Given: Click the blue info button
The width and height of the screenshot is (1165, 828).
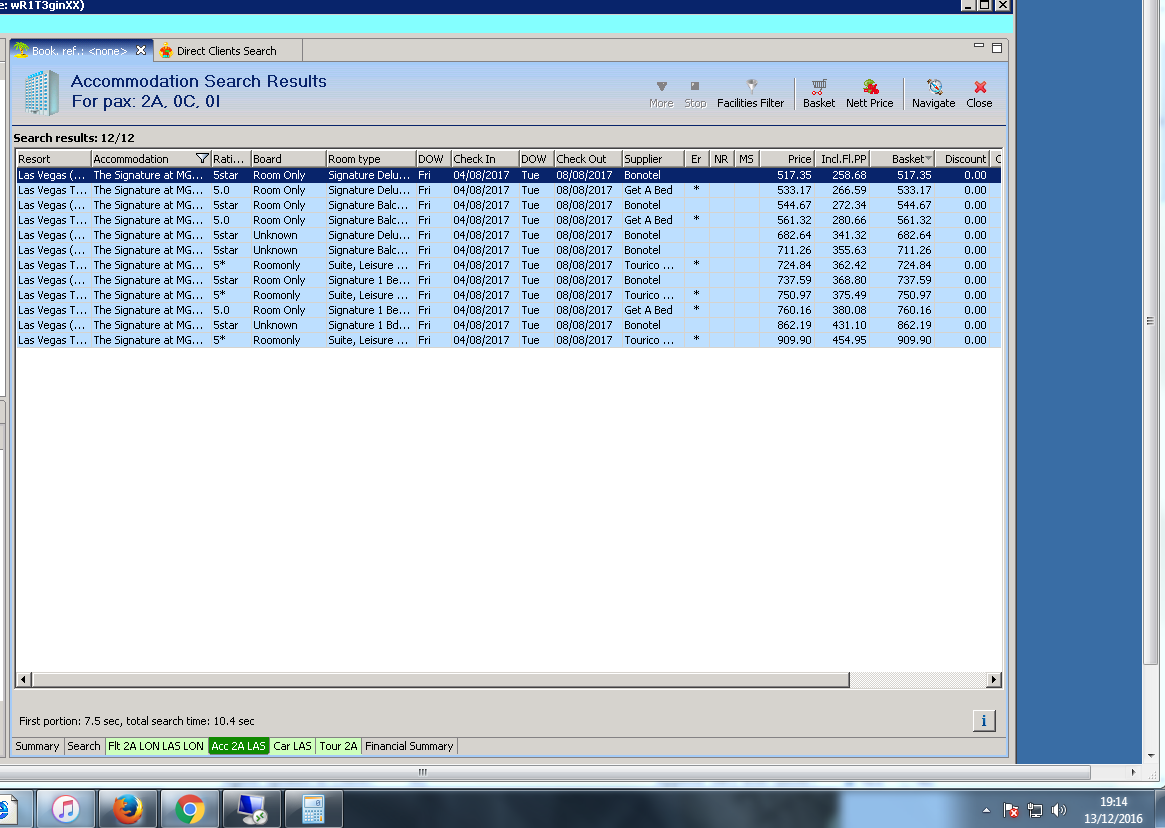Looking at the screenshot, I should (983, 721).
